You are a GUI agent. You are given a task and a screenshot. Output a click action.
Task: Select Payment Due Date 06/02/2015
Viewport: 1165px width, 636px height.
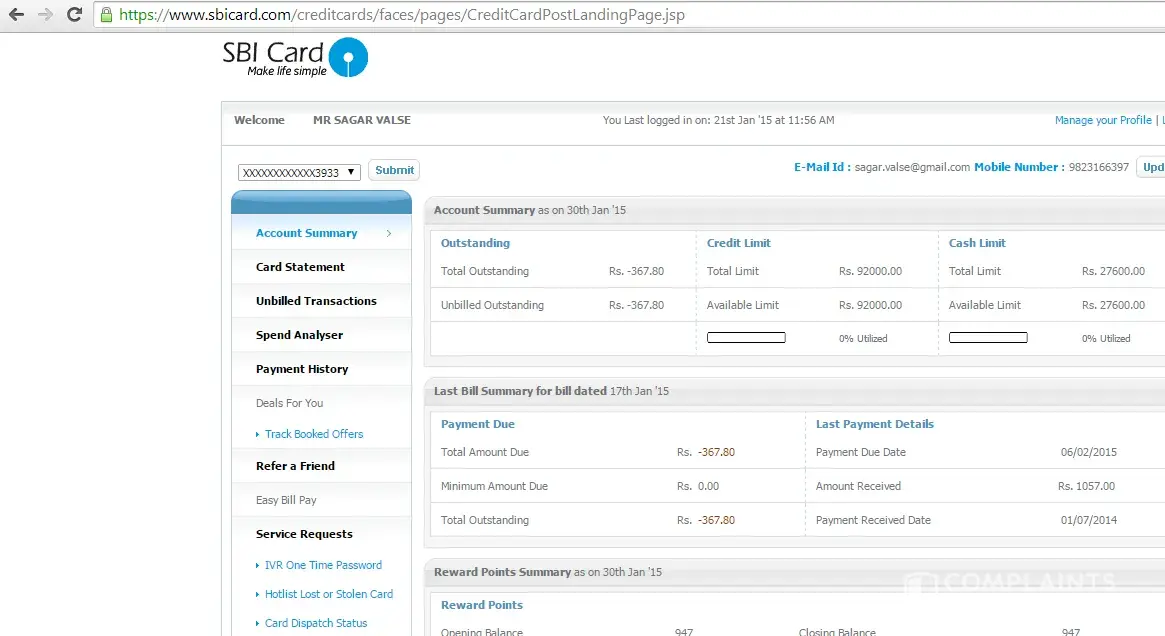tap(1088, 452)
